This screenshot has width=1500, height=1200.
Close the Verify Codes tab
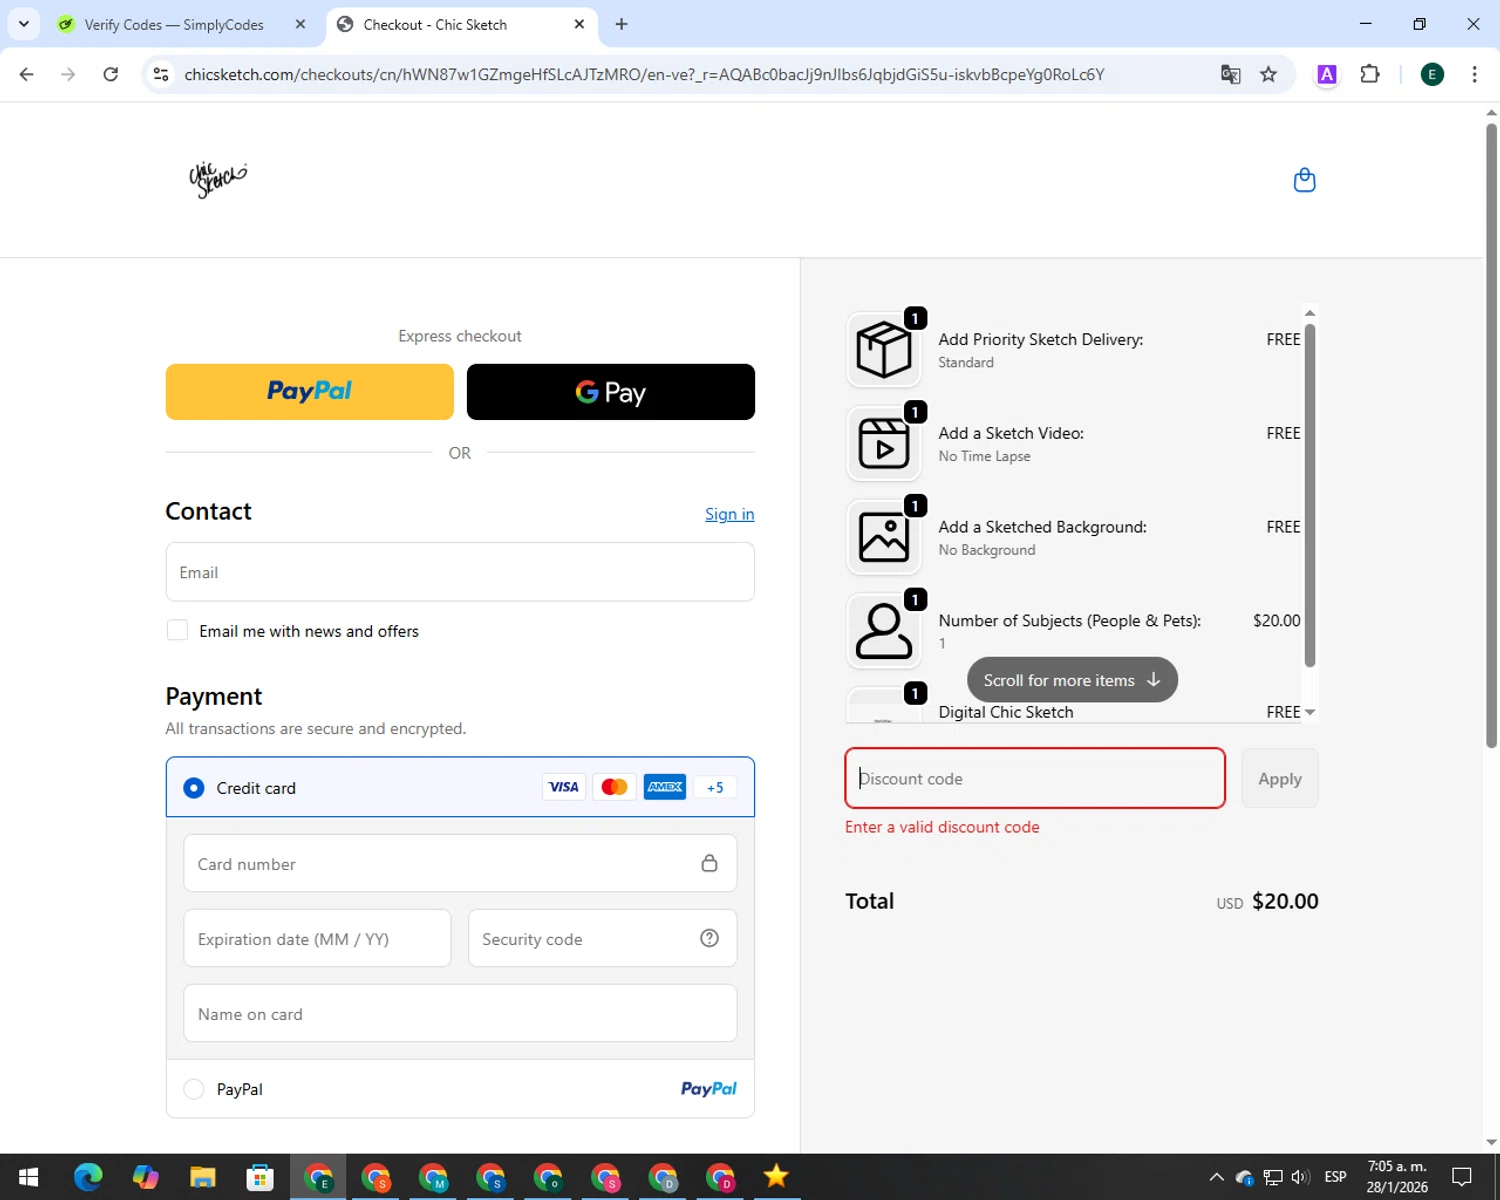coord(300,24)
